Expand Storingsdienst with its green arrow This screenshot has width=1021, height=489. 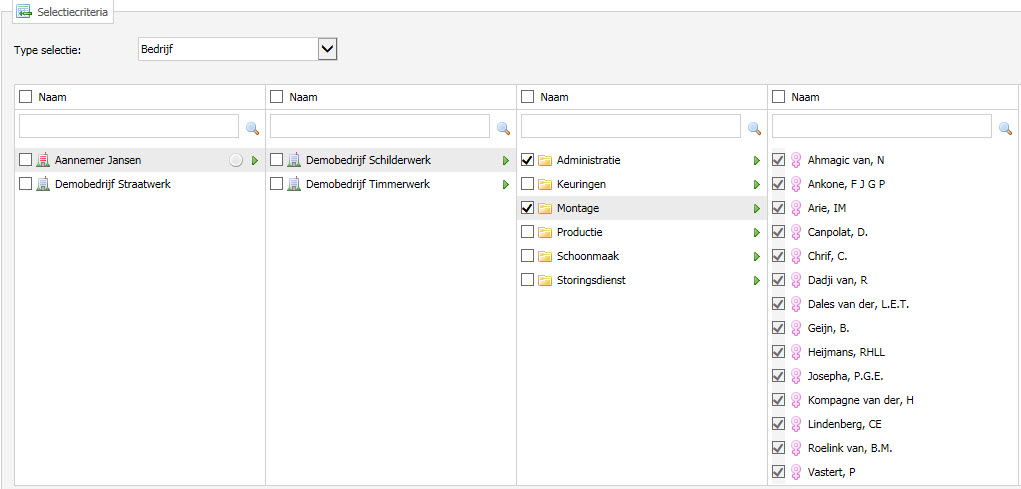(x=757, y=280)
